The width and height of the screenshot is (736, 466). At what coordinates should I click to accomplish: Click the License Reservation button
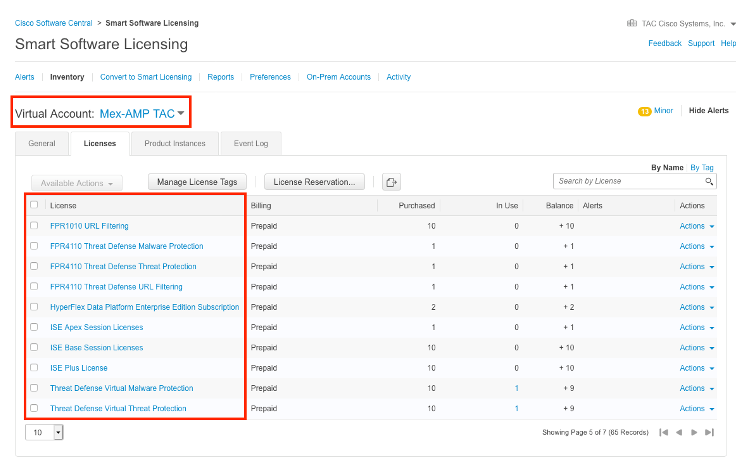click(314, 182)
